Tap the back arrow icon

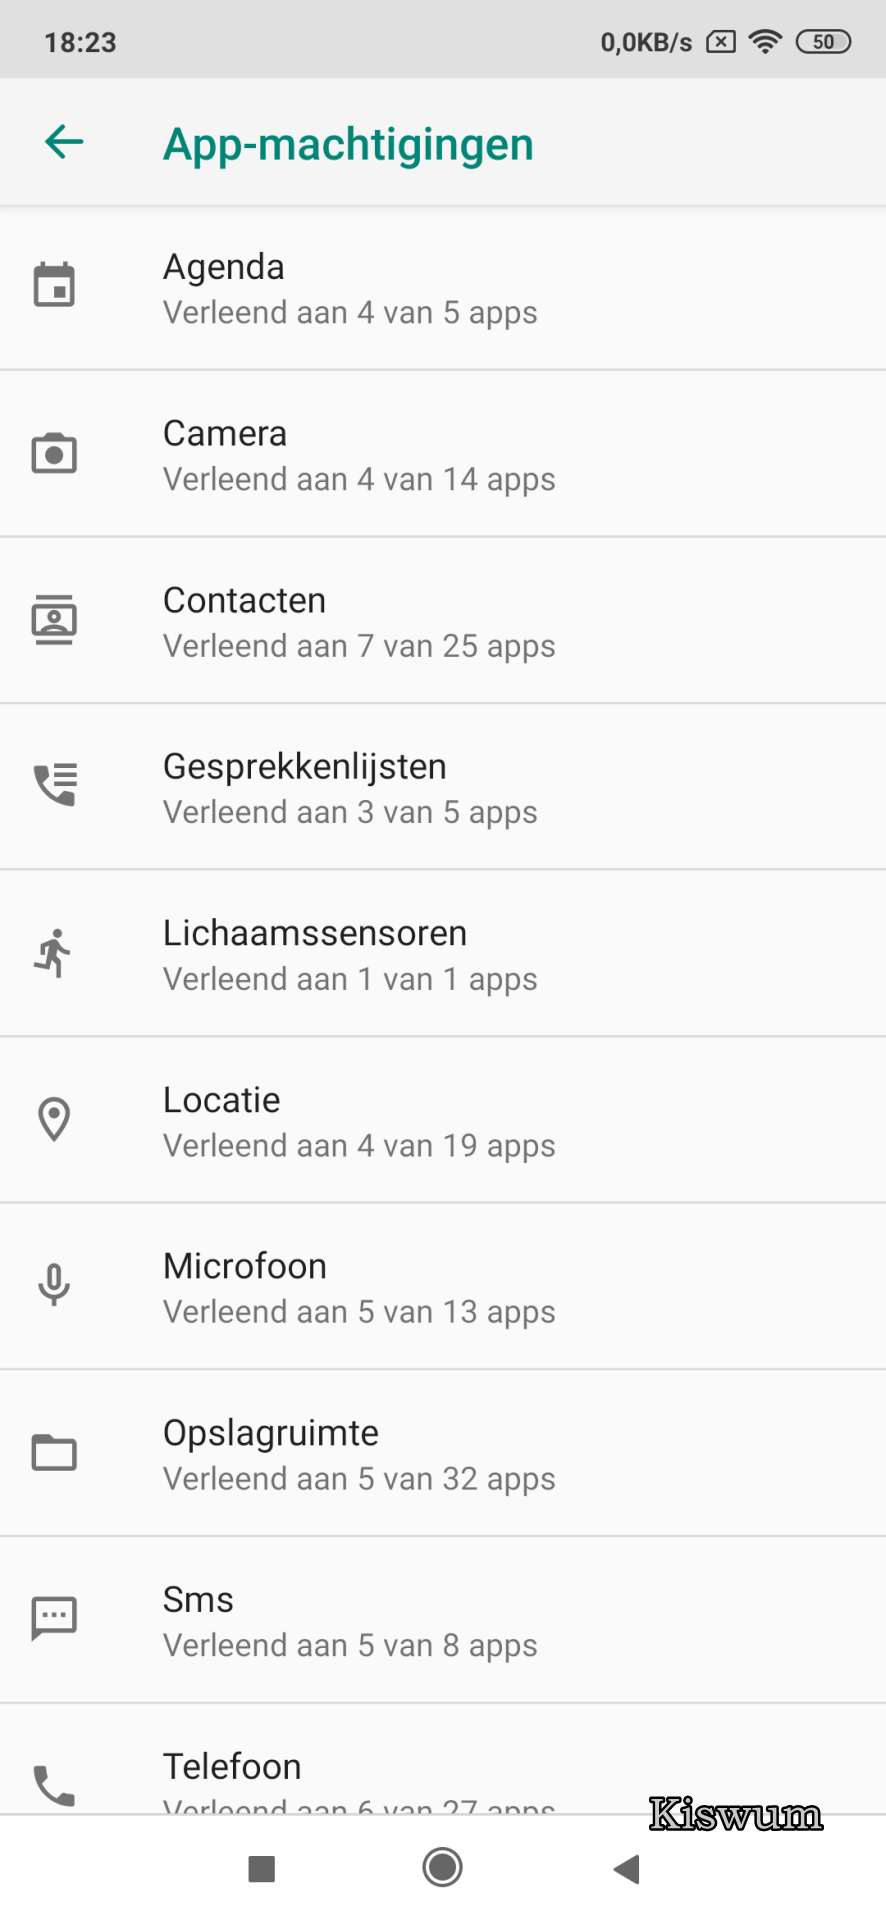[64, 142]
